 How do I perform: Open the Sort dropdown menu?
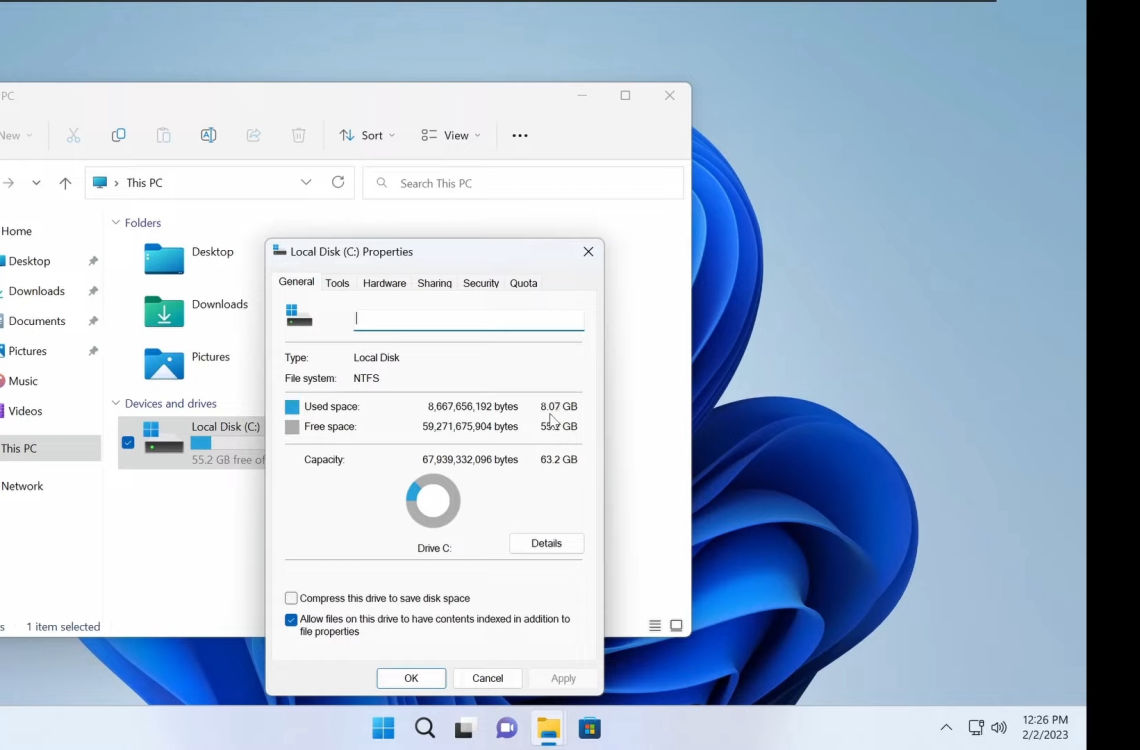point(367,135)
